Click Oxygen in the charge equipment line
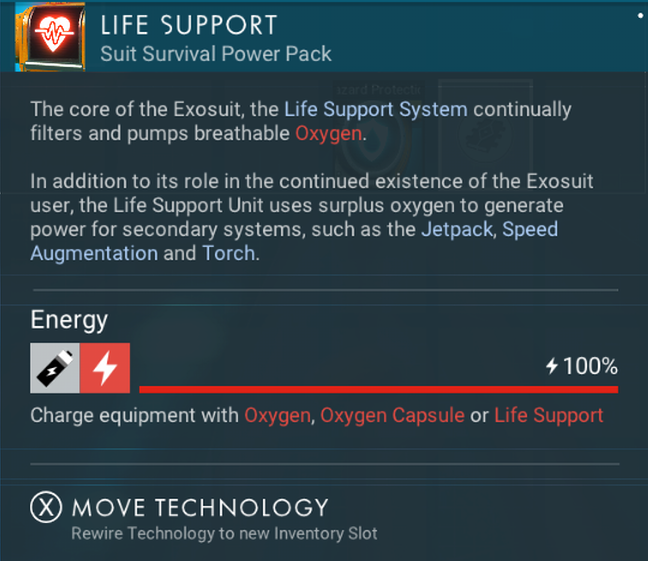The image size is (648, 561). (x=277, y=415)
